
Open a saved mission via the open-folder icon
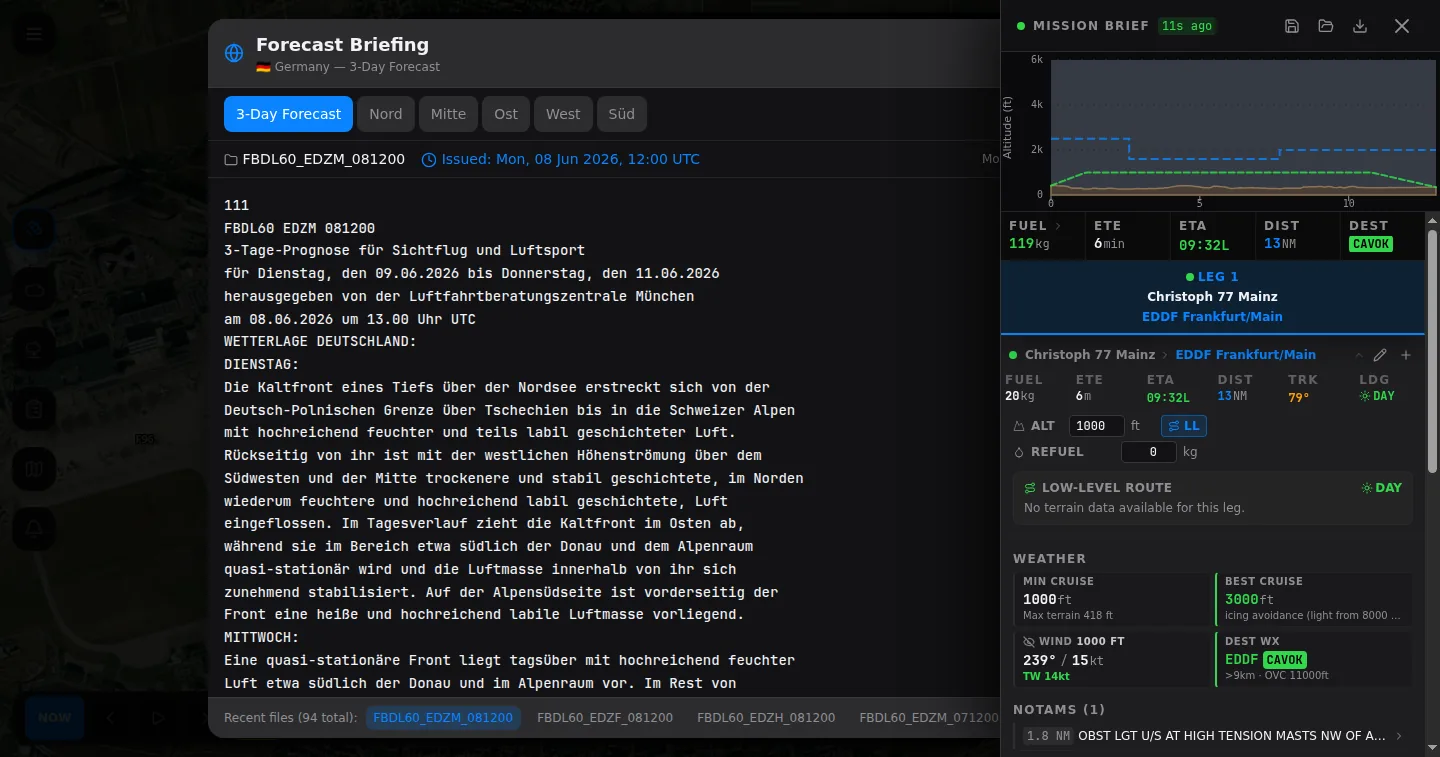[x=1326, y=26]
